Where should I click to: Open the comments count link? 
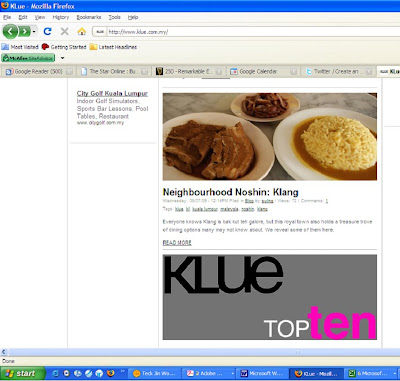click(x=327, y=201)
